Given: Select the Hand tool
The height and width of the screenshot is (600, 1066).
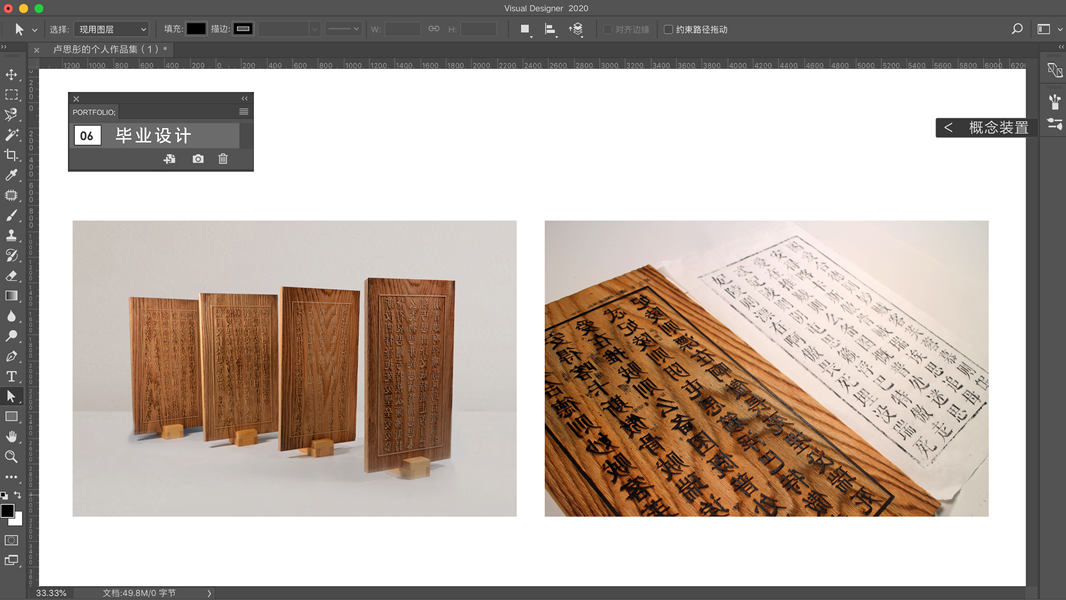Looking at the screenshot, I should click(12, 436).
